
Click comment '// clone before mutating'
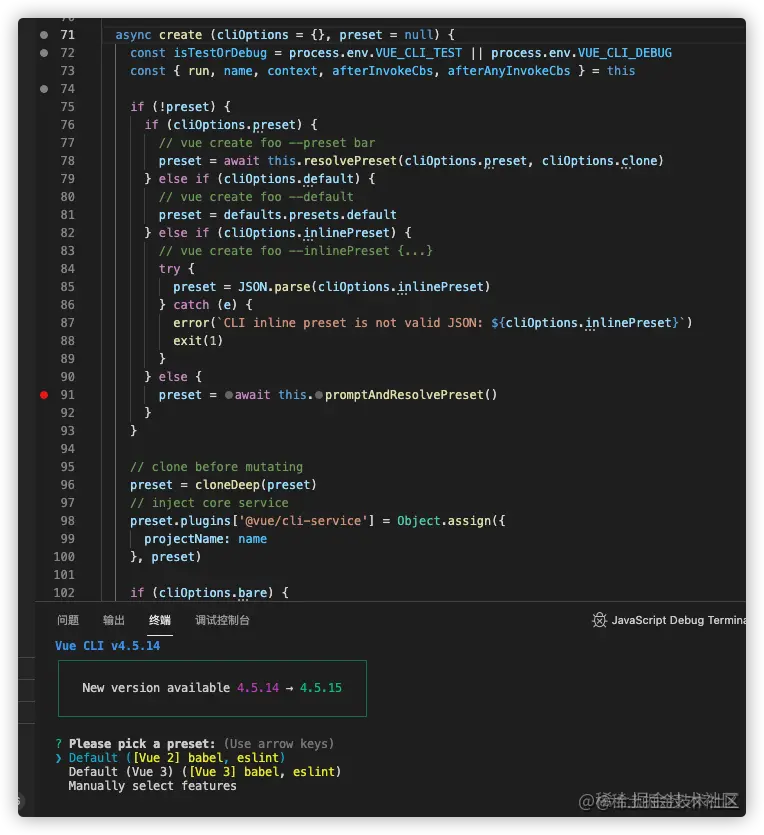[x=217, y=467]
